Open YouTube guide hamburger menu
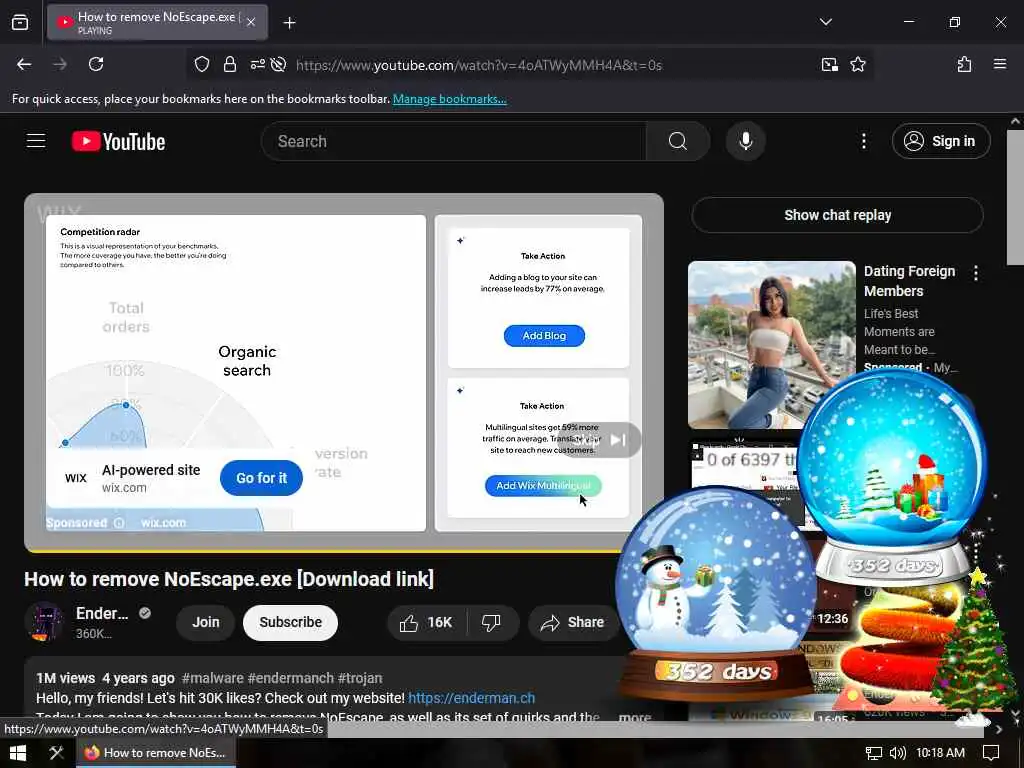 36,141
